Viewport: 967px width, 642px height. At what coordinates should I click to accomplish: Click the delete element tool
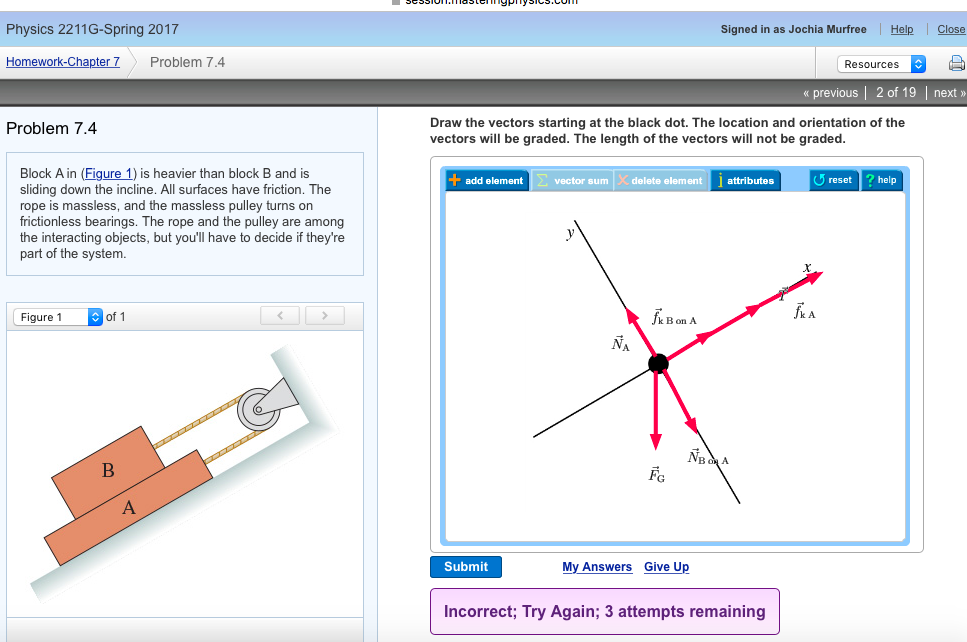pyautogui.click(x=660, y=180)
